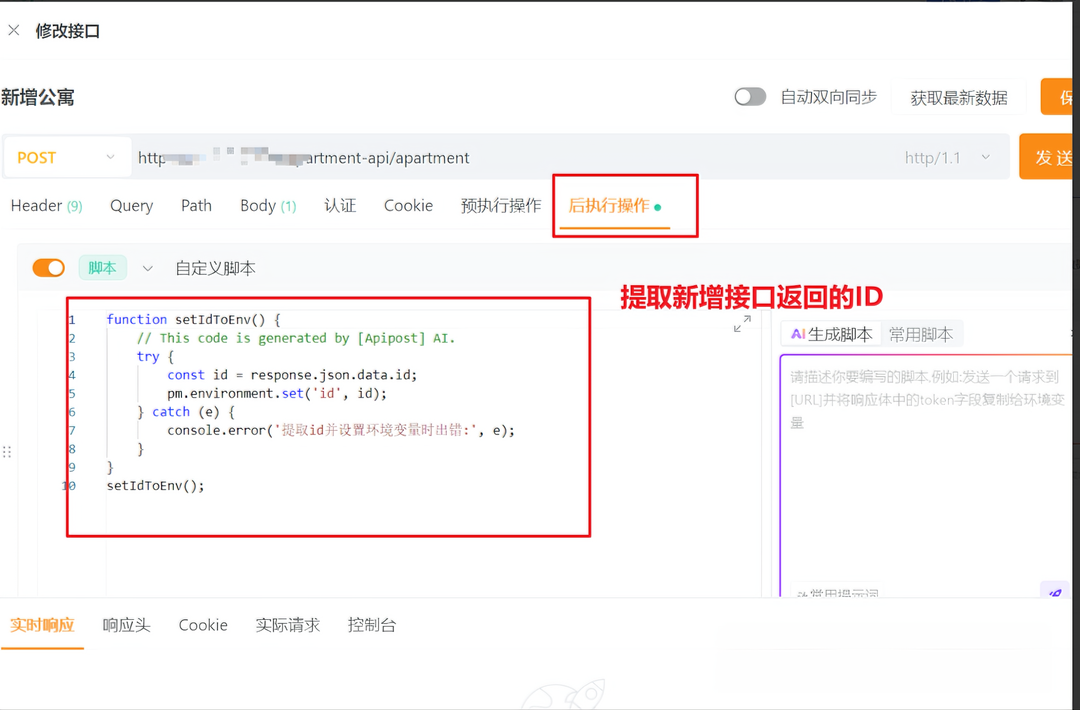Switch to the request Cookie tab
The height and width of the screenshot is (710, 1080).
point(408,205)
